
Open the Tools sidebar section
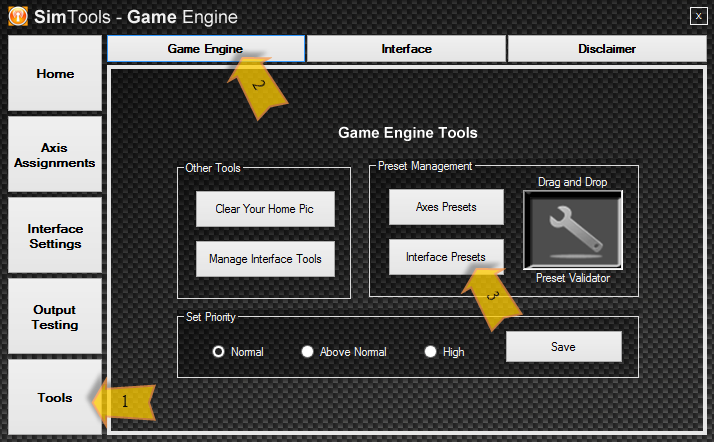(x=55, y=397)
